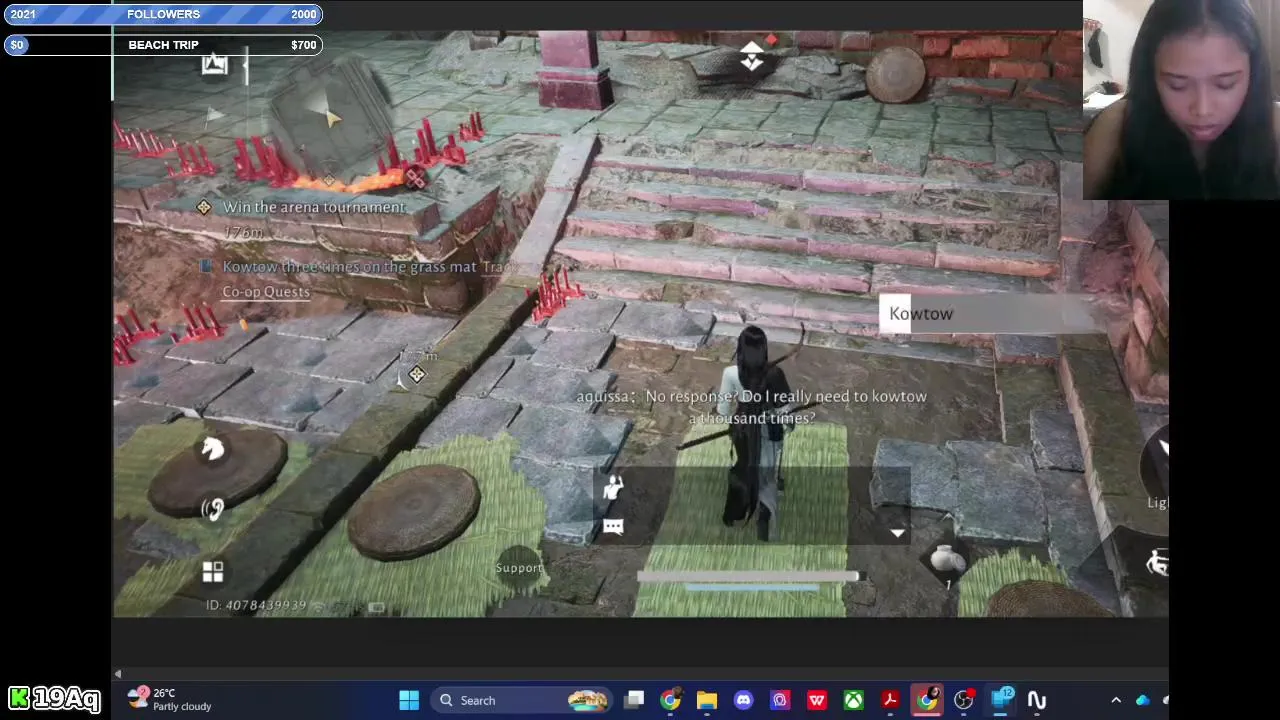1280x720 pixels.
Task: Open Co-op Quests link
Action: (266, 292)
